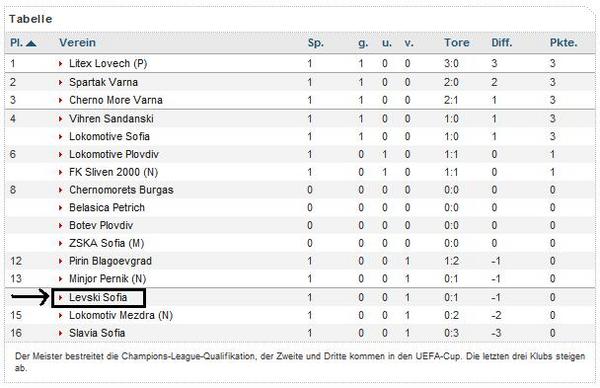The width and height of the screenshot is (600, 388).
Task: Sort by the Diff. column header
Action: point(502,42)
